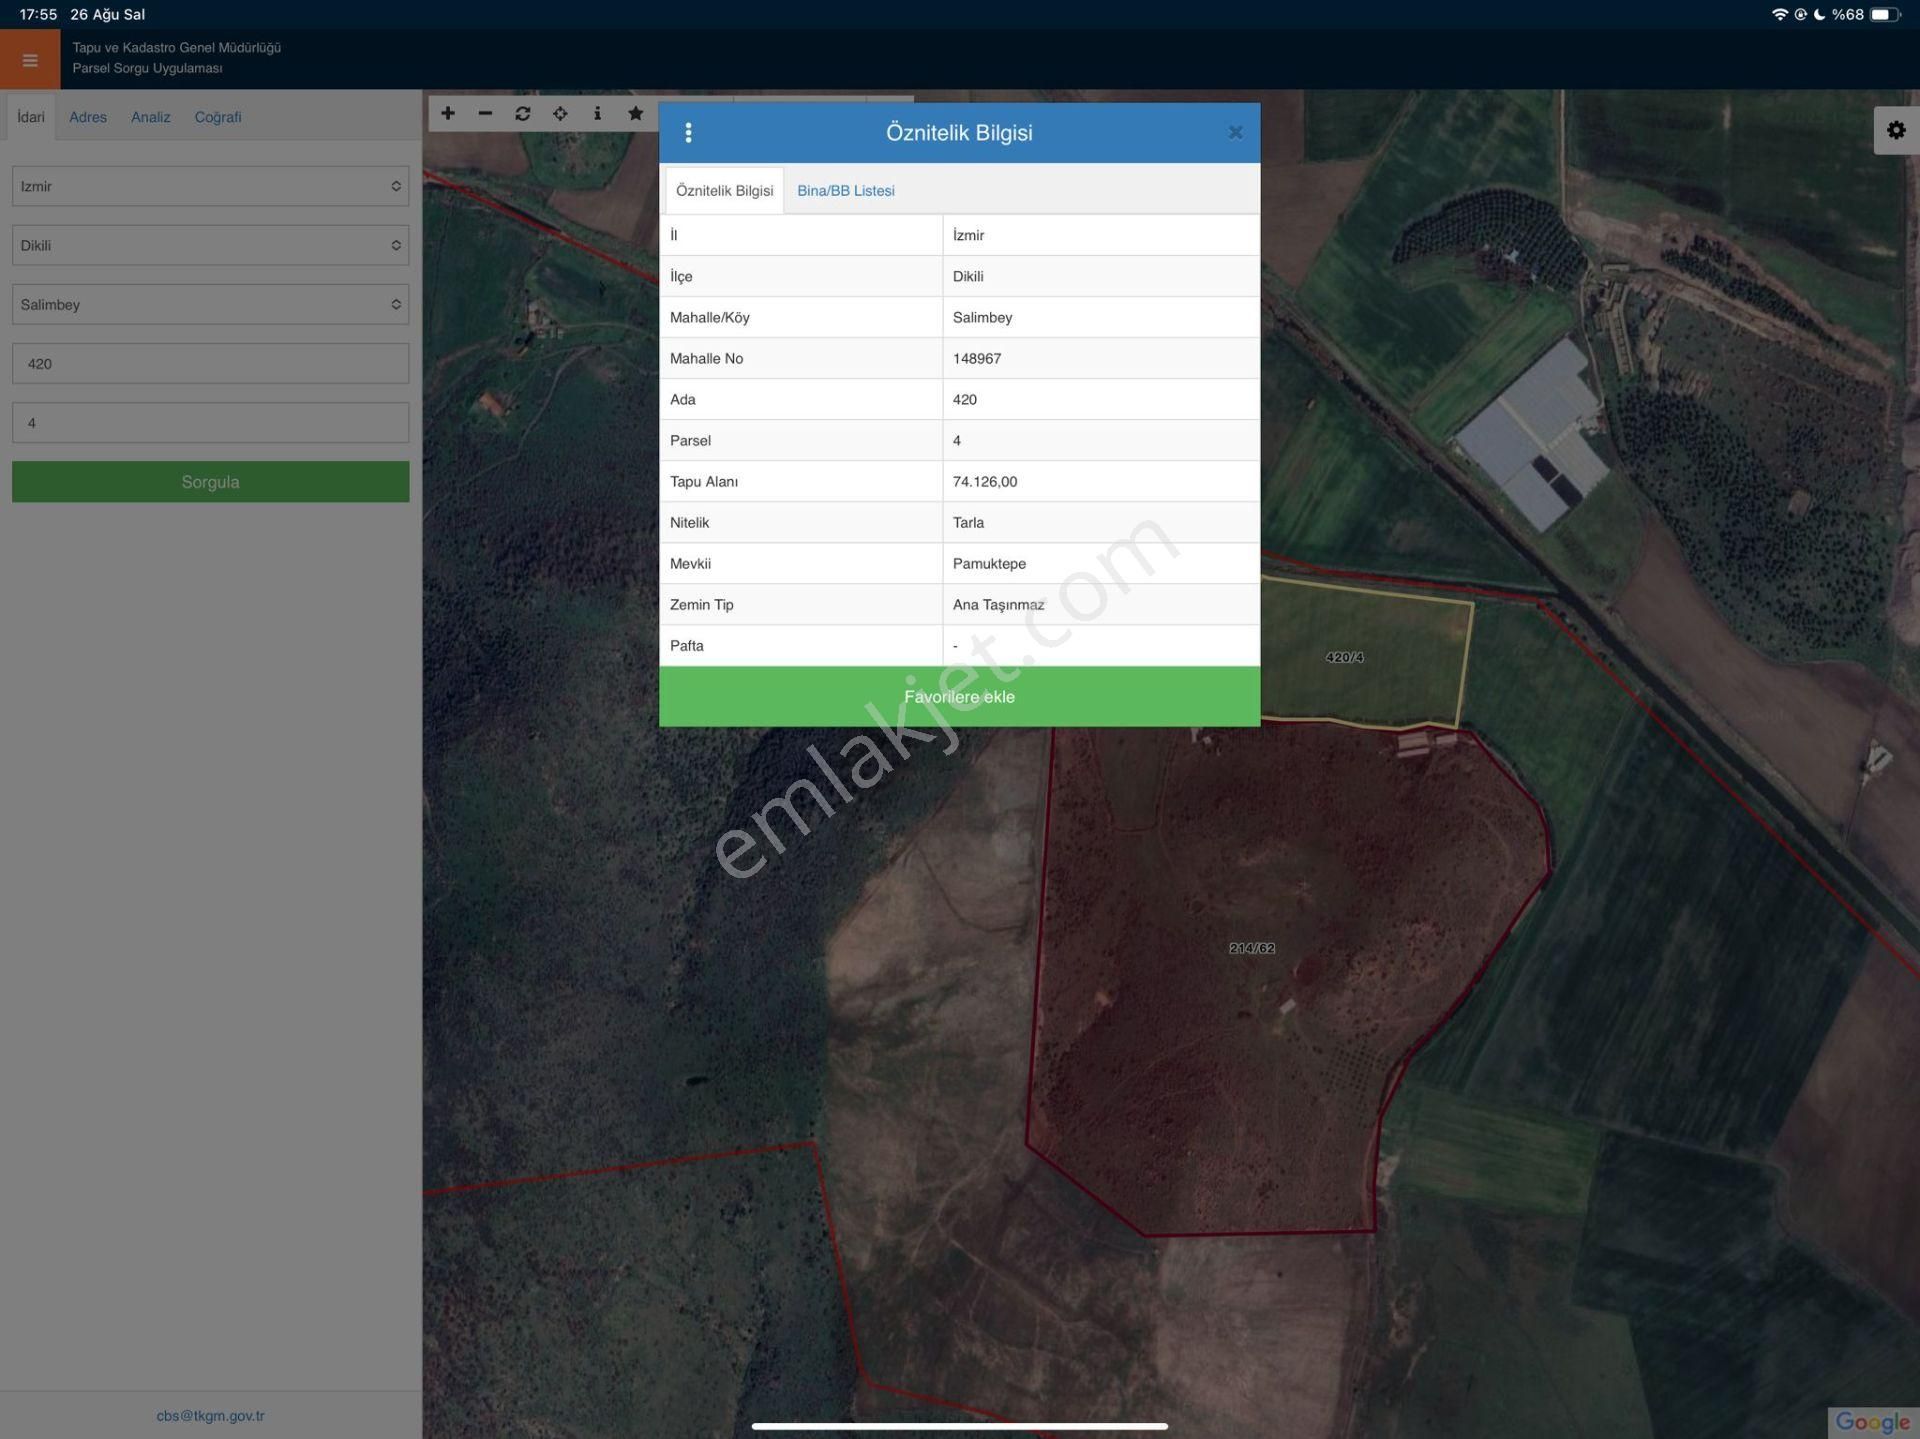Click the cbs@tkgm.gov.tr email link
1920x1439 pixels.
pos(210,1416)
